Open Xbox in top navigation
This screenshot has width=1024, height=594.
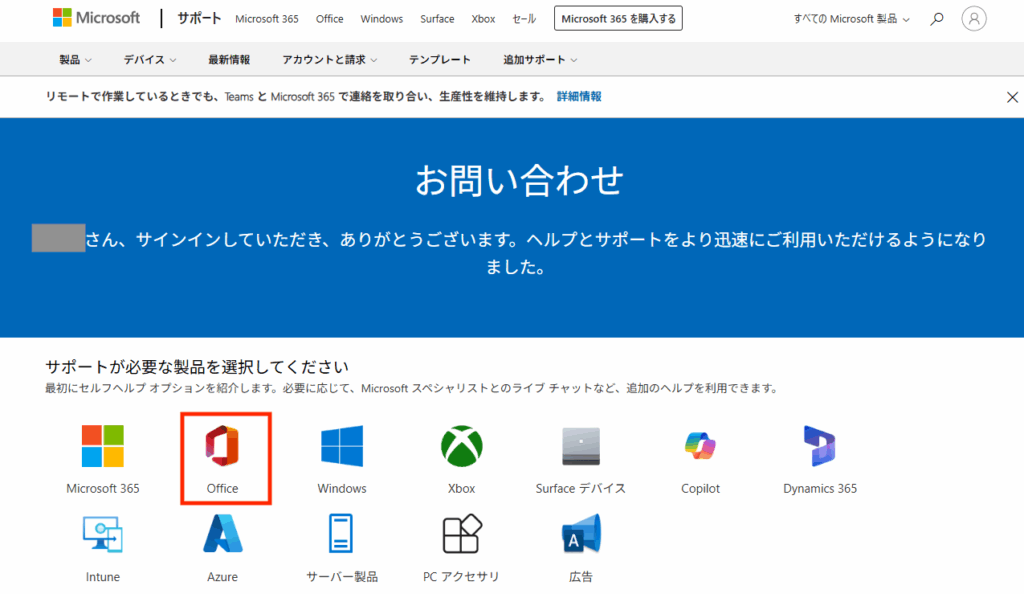[x=483, y=19]
